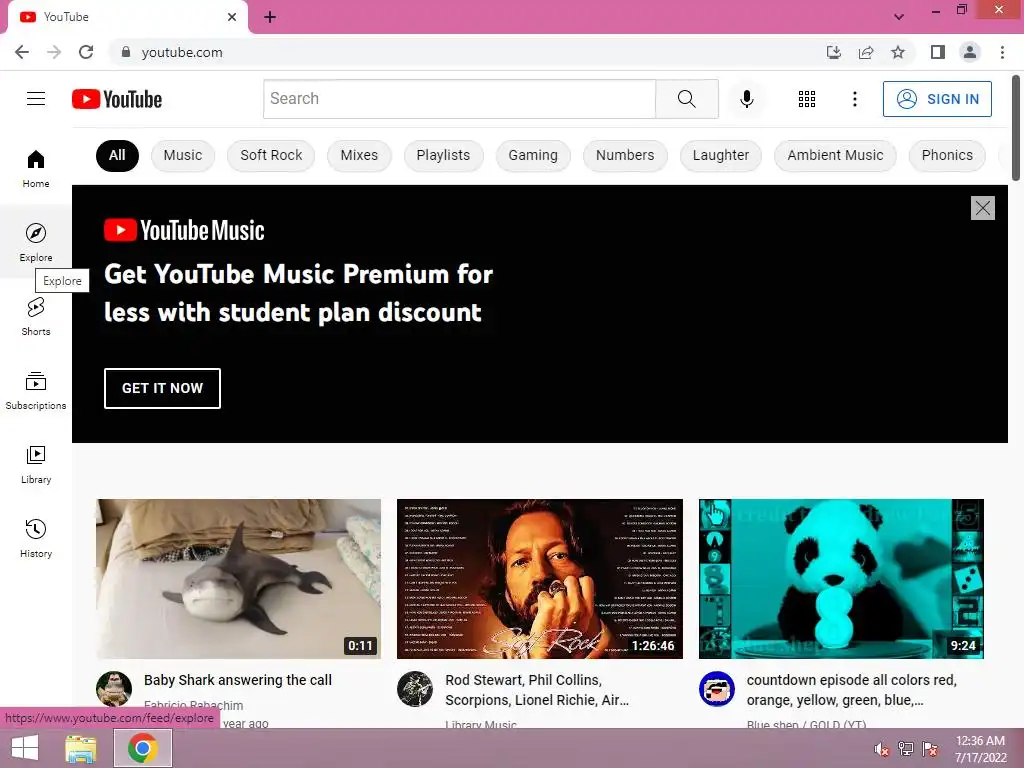This screenshot has width=1024, height=768.
Task: Select the Laughter filter chip
Action: 721,155
